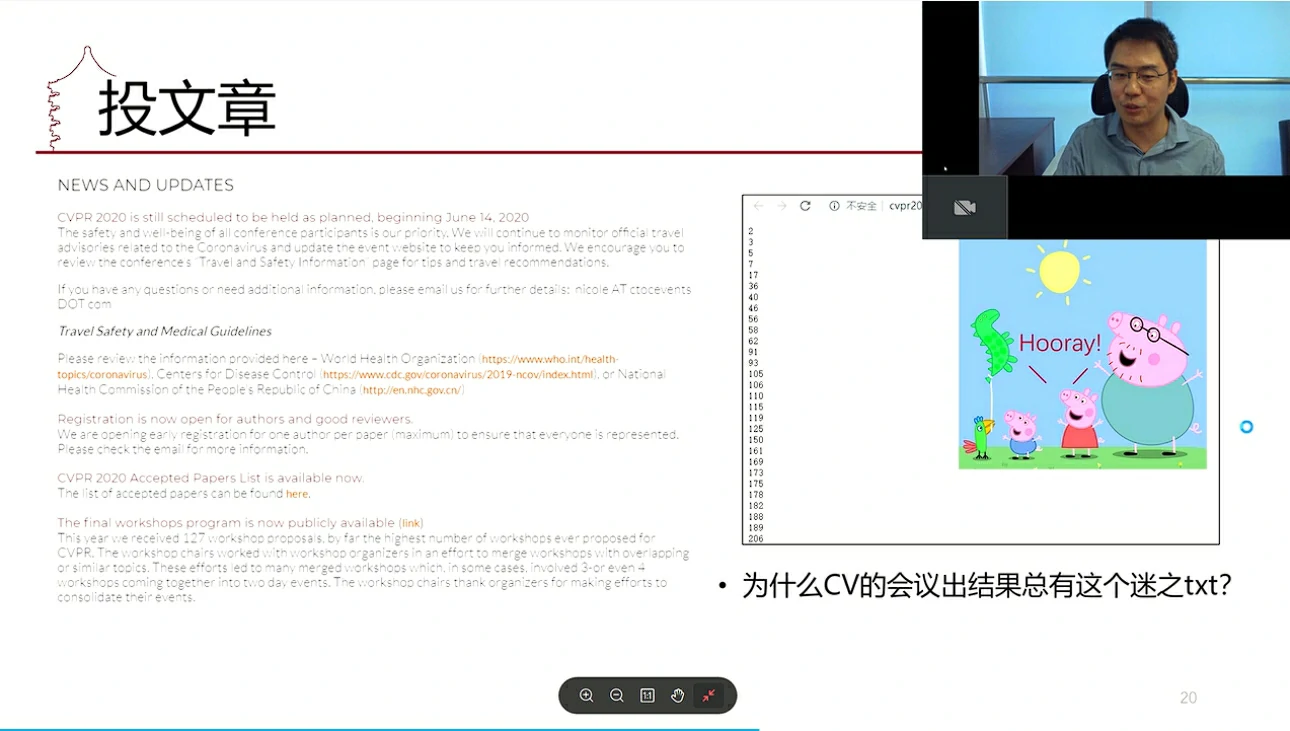Screen dimensions: 1290x731
Task: Open the workshops program "link" hyperlink
Action: coord(411,523)
